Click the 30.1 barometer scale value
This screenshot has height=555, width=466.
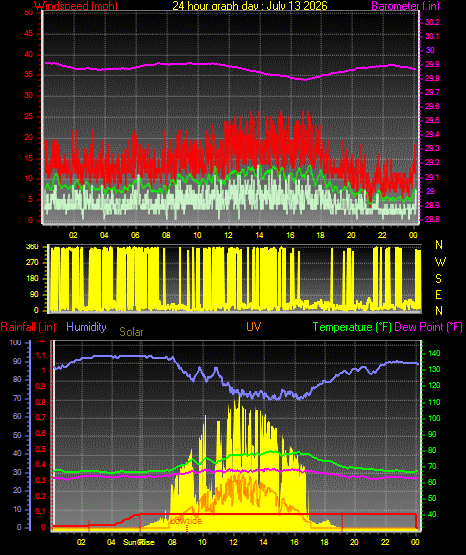(432, 36)
